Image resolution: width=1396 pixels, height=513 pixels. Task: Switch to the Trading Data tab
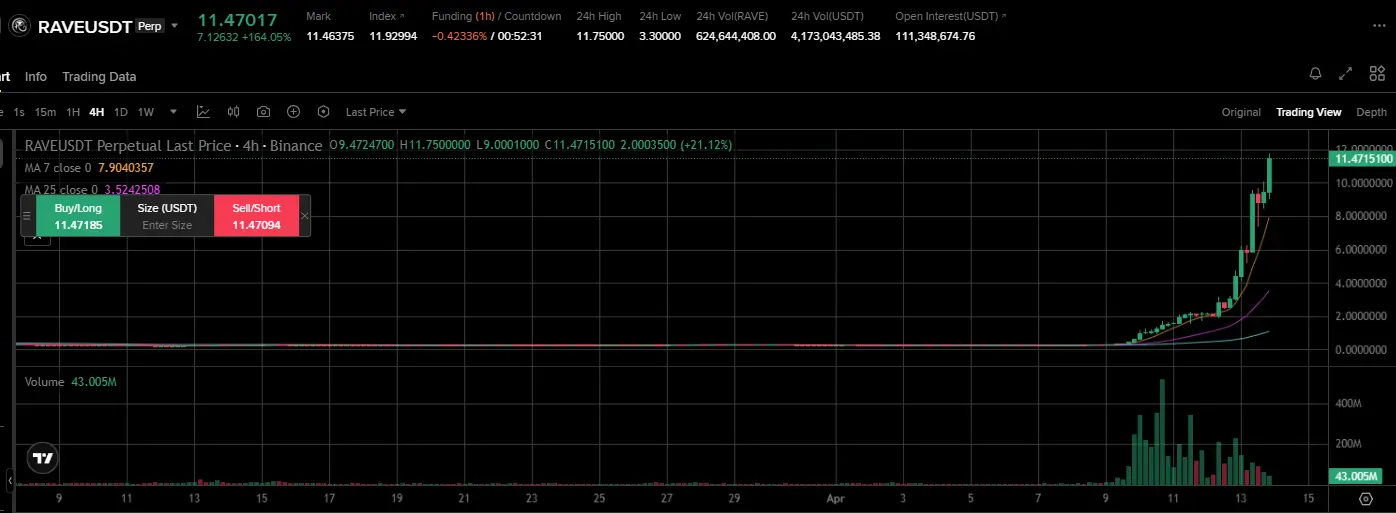(x=99, y=77)
